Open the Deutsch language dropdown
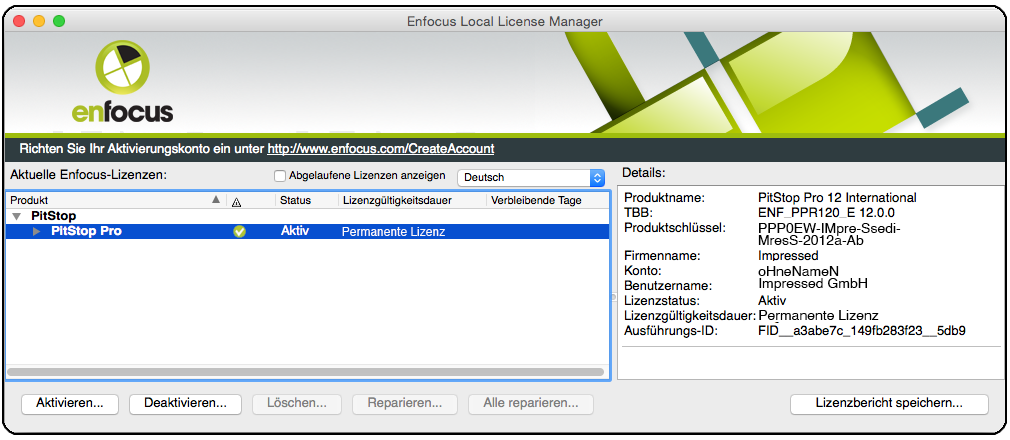The image size is (1010, 440). 531,177
